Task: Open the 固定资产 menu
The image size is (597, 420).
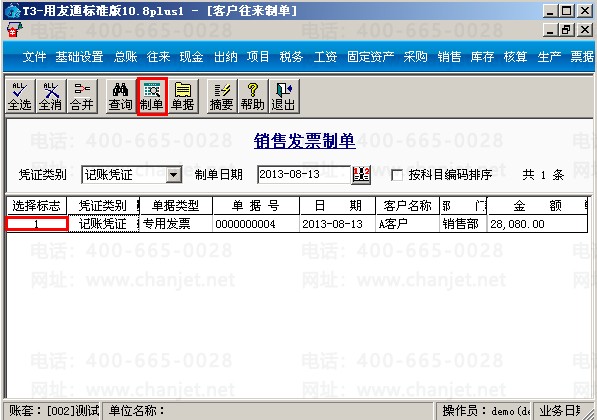Action: click(x=370, y=57)
